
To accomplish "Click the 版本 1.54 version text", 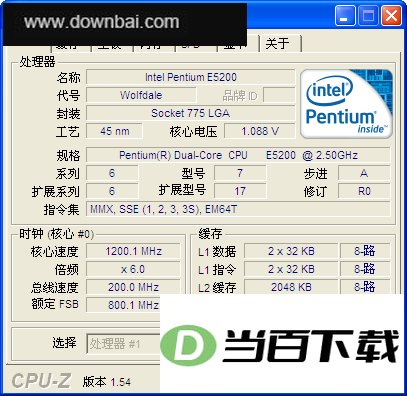I will [x=107, y=382].
